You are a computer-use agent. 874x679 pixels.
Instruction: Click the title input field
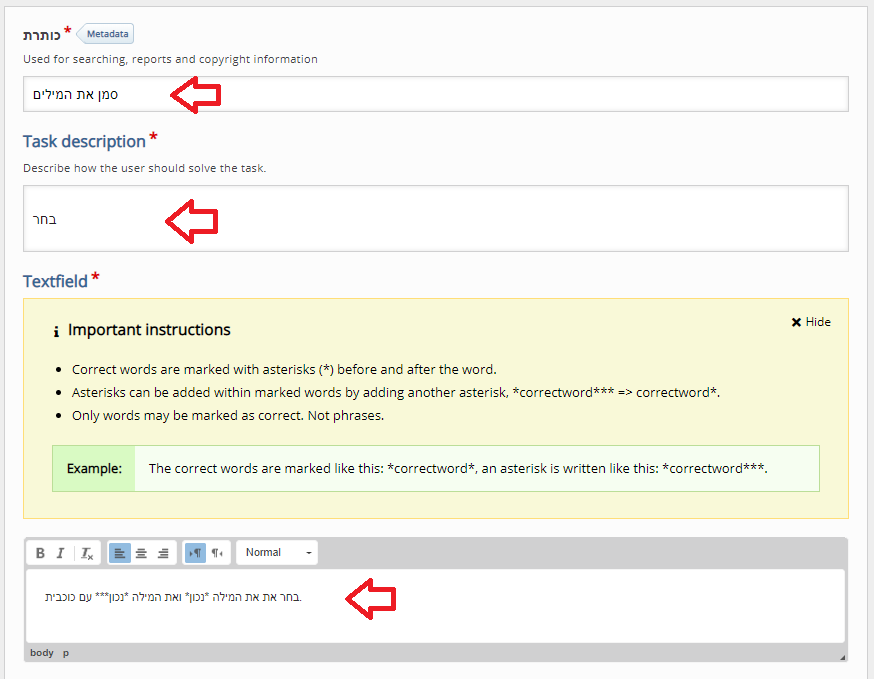(x=435, y=94)
